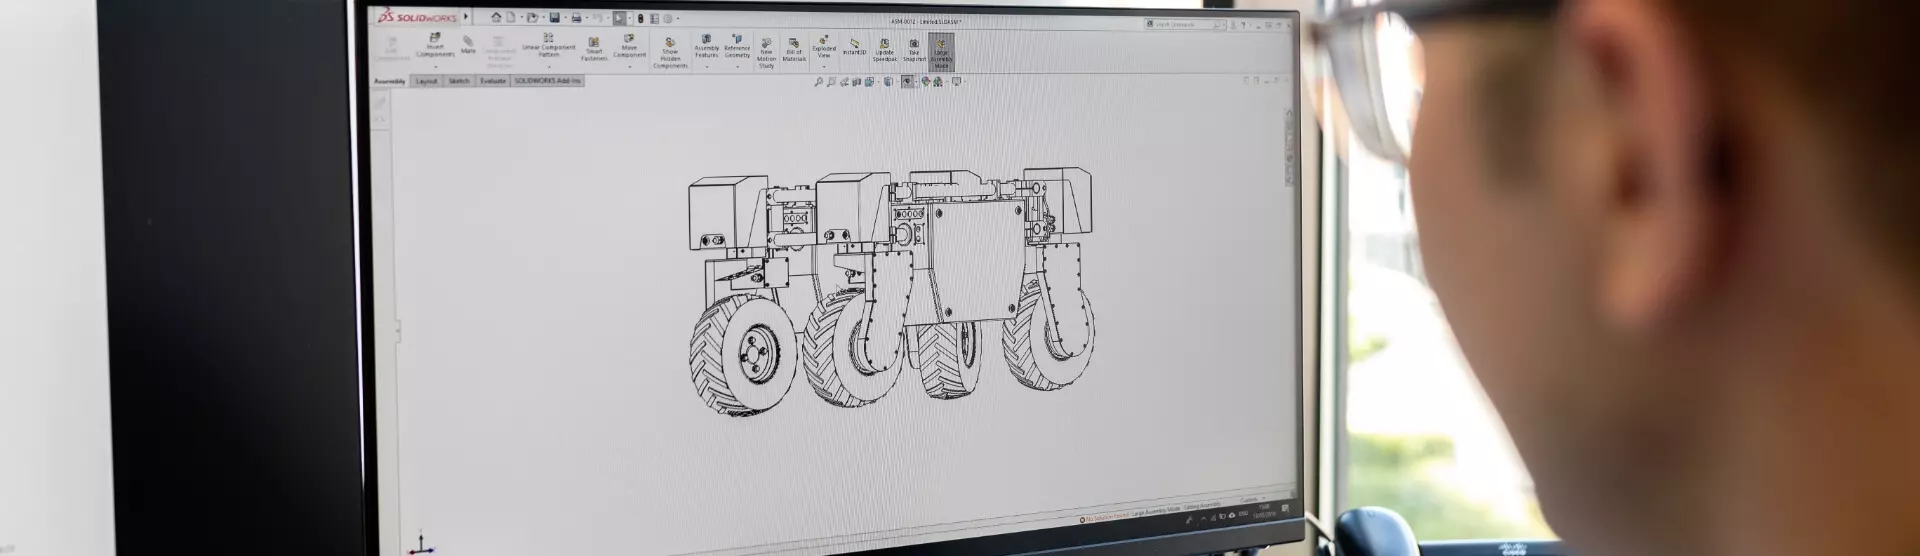1920x556 pixels.
Task: Switch to the Assembly tab
Action: coord(390,81)
